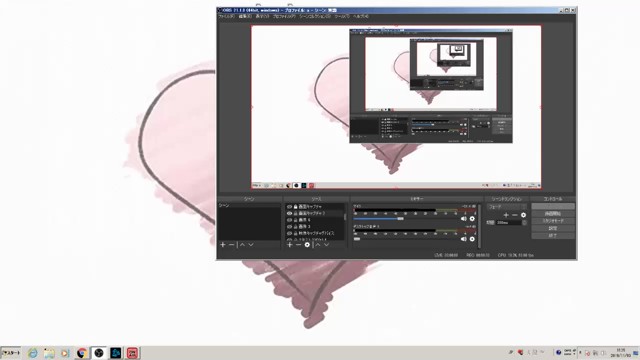
Task: Open the View menu in OBS
Action: pos(262,16)
